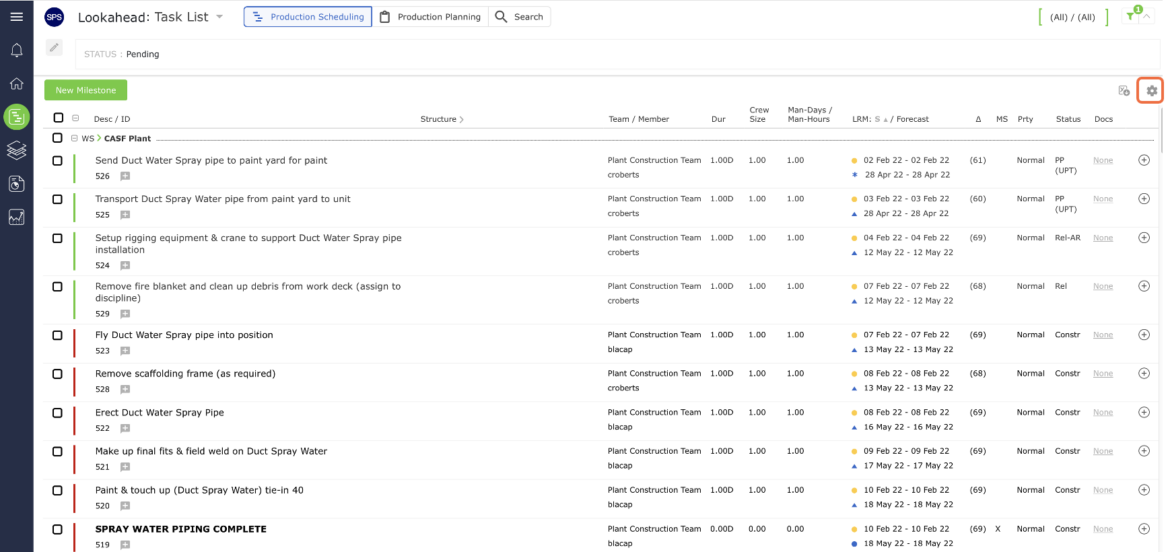1170x552 pixels.
Task: Click the Prty column header
Action: 1025,119
